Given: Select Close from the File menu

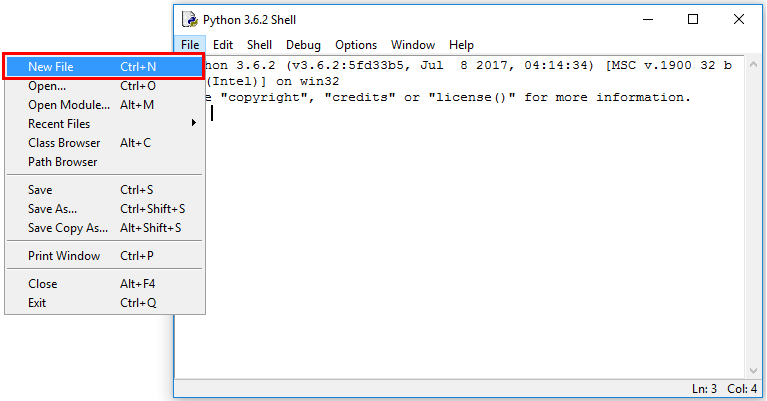Looking at the screenshot, I should tap(43, 284).
